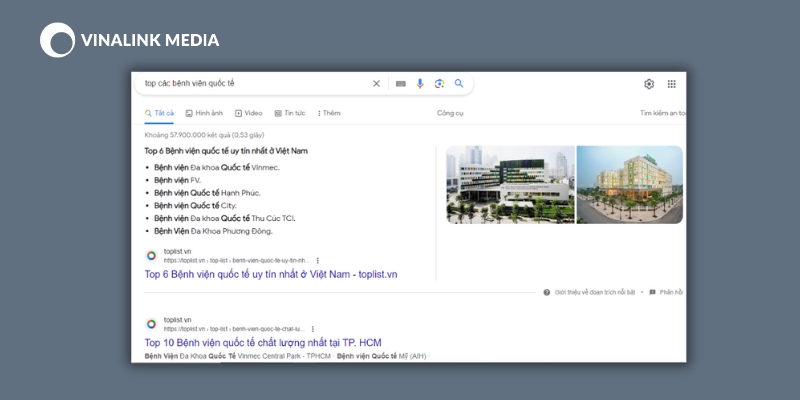Open 'Top 6 Bệnh viện quốc tế uy tín nhất ở Việt Nam - toplist.vn' link
Screen dimensions: 800x400
[271, 274]
